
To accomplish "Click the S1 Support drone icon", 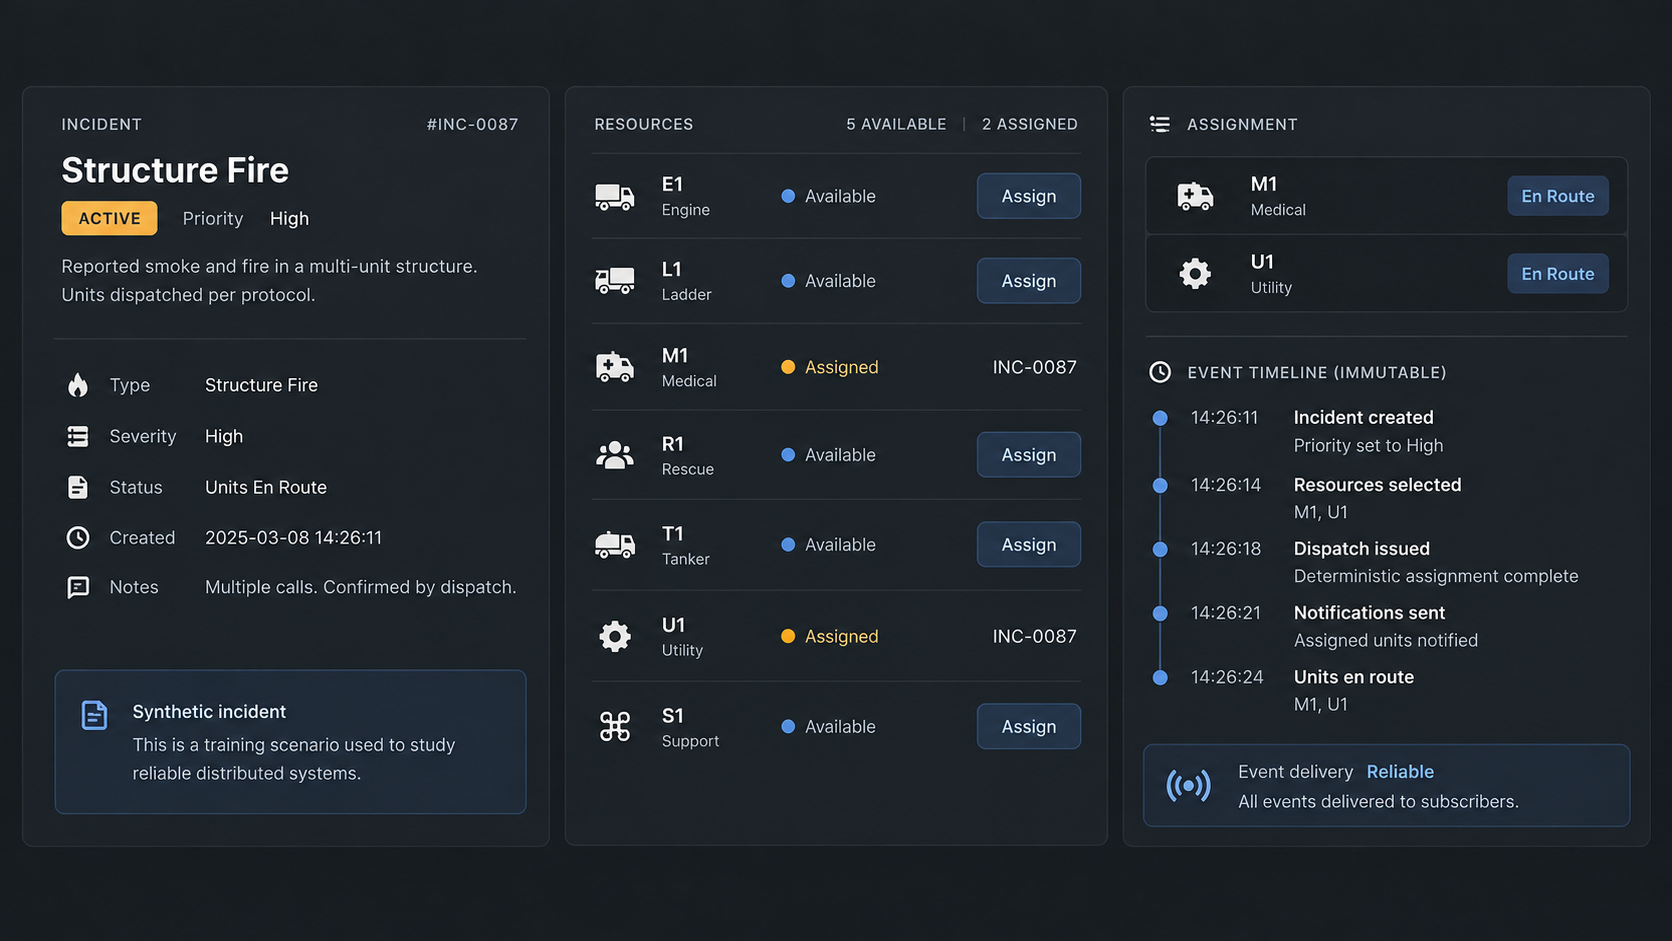I will (614, 727).
